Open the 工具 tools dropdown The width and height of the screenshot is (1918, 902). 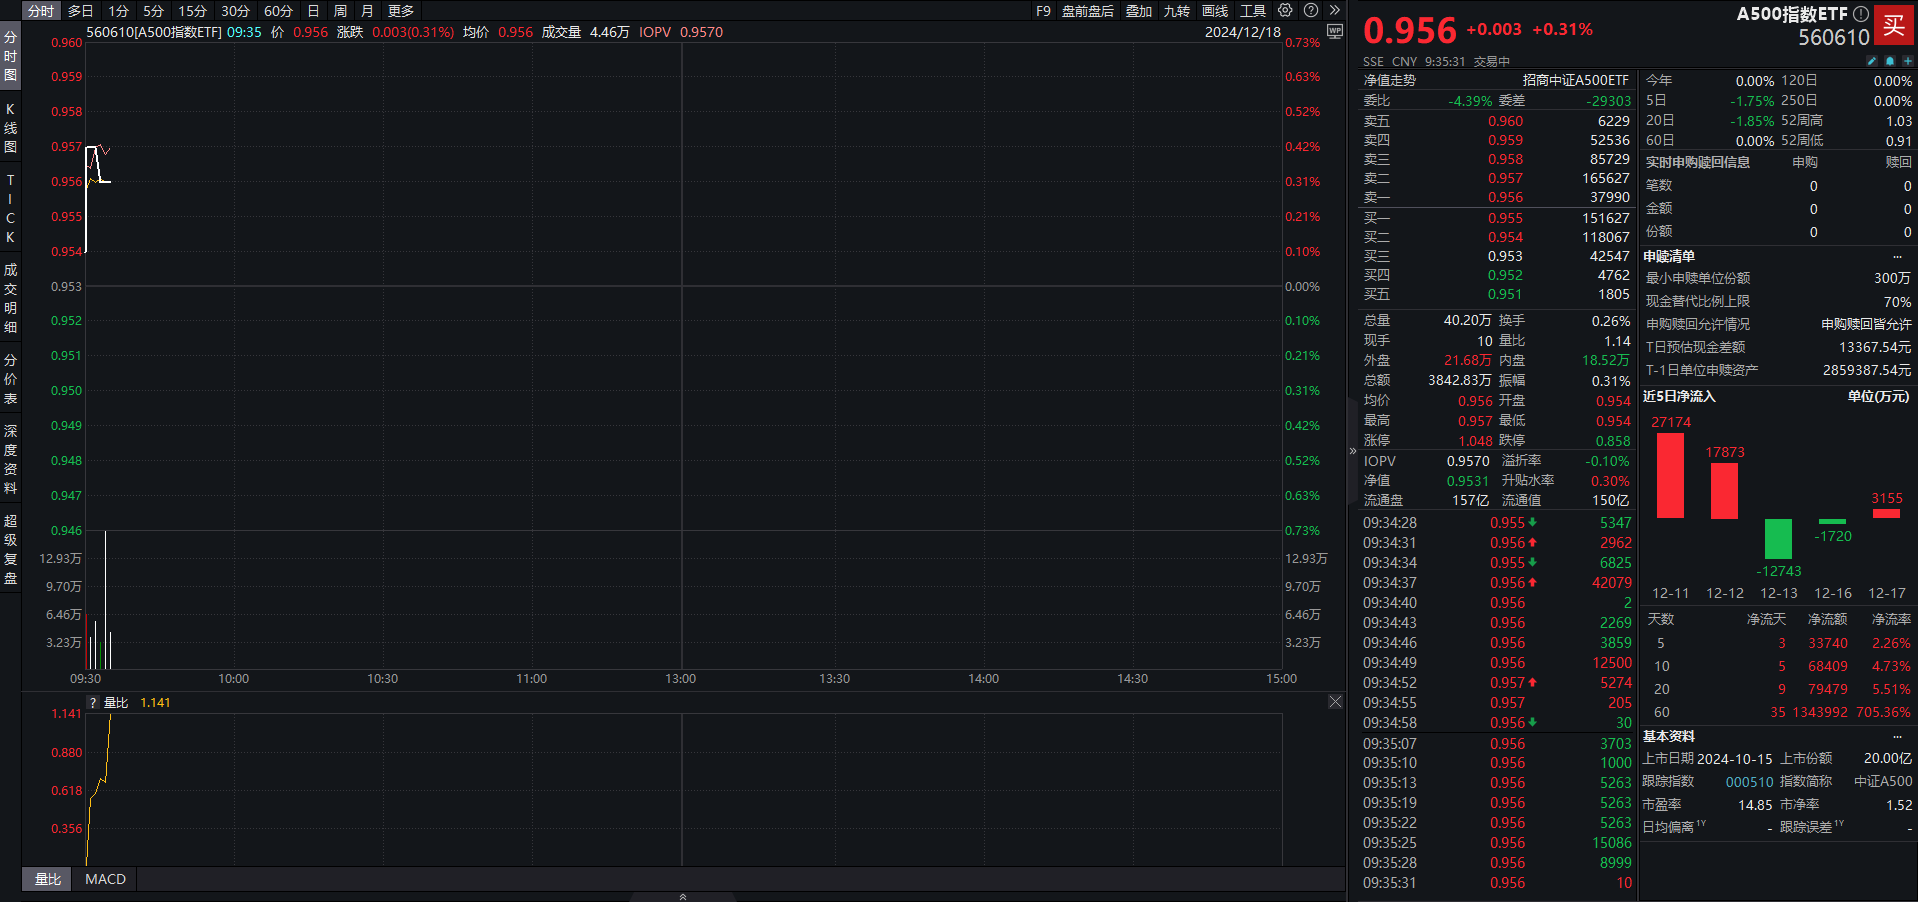coord(1253,11)
